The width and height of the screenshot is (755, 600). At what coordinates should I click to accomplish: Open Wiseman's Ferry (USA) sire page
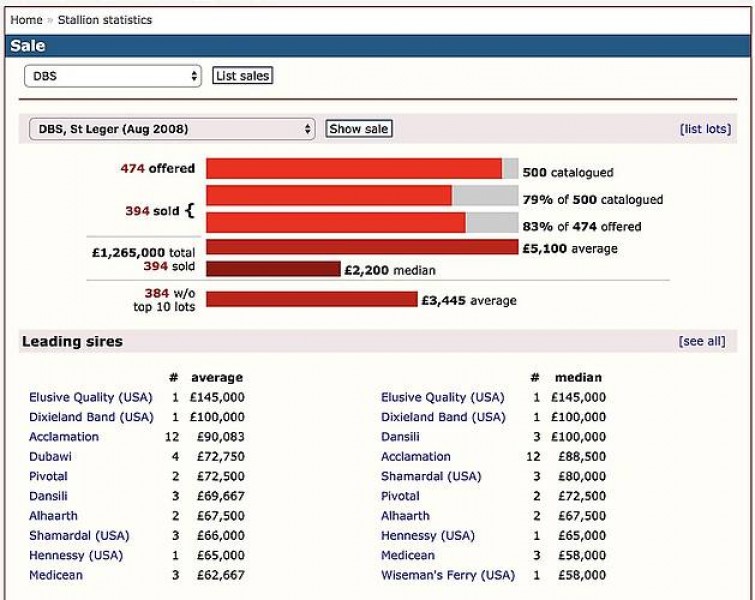click(448, 575)
